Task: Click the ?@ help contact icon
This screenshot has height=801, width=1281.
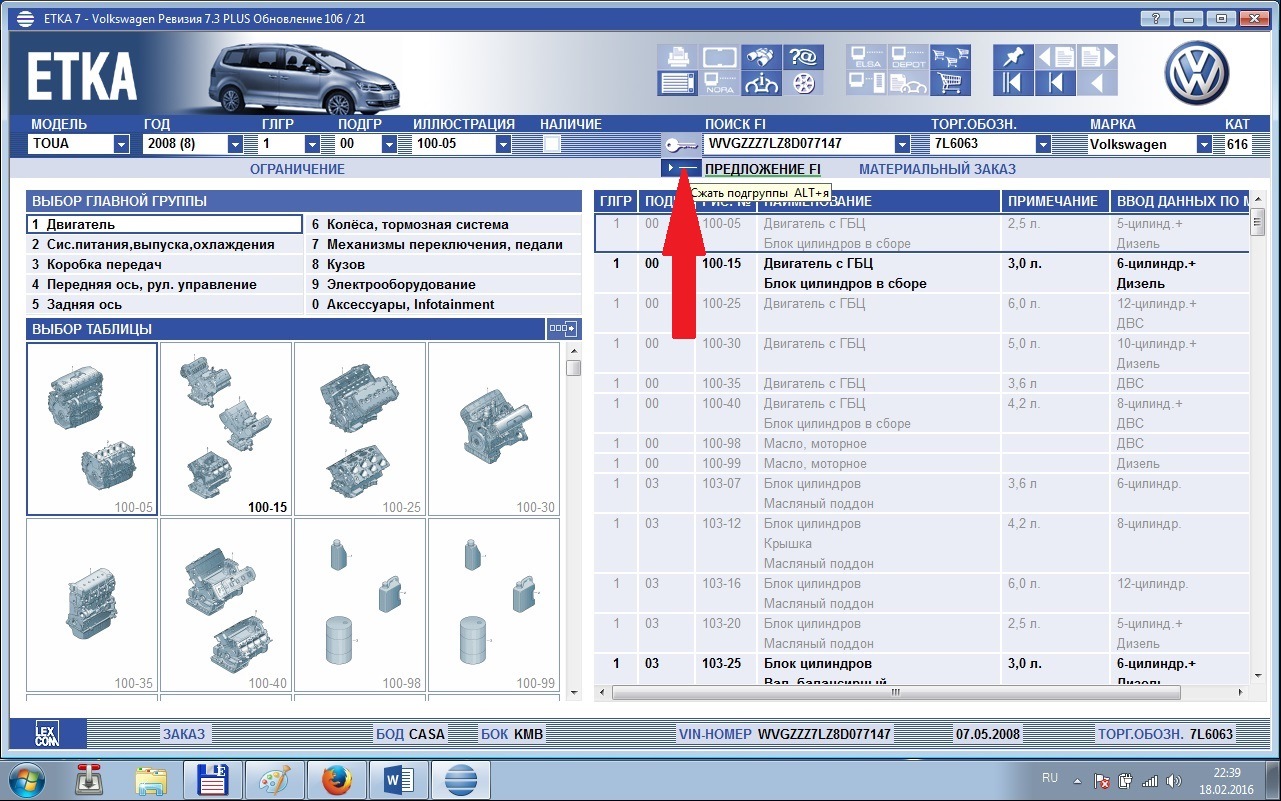Action: click(x=802, y=57)
